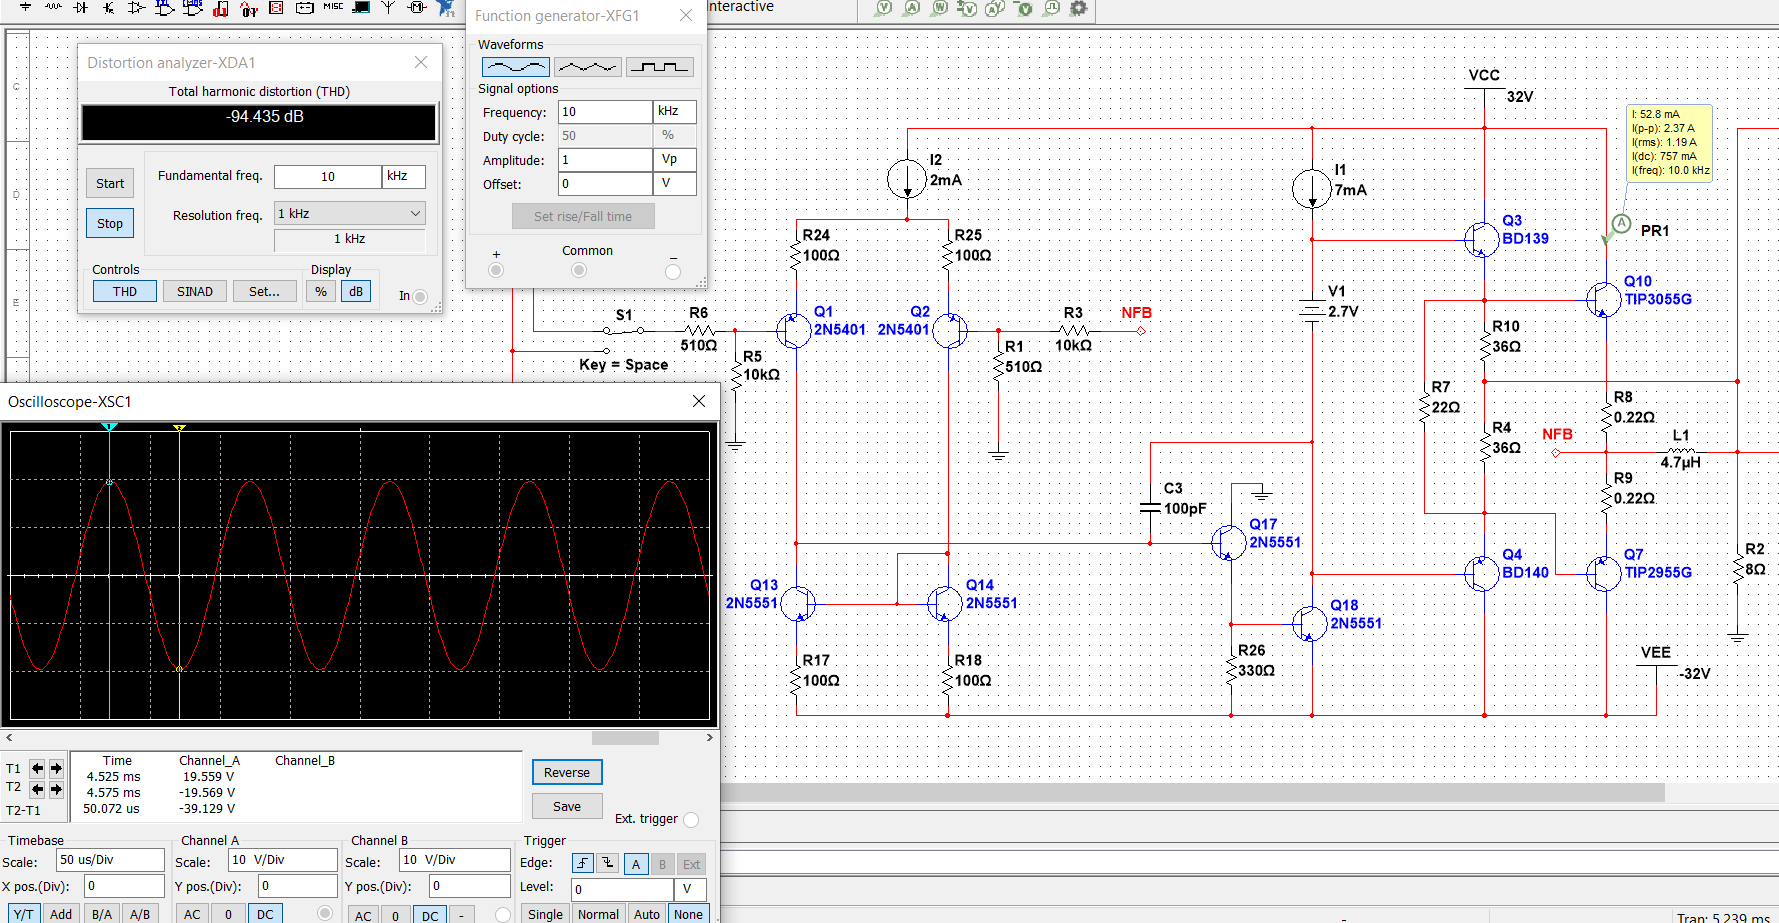Set Channel A coupling to AC
The width and height of the screenshot is (1779, 923).
[192, 914]
